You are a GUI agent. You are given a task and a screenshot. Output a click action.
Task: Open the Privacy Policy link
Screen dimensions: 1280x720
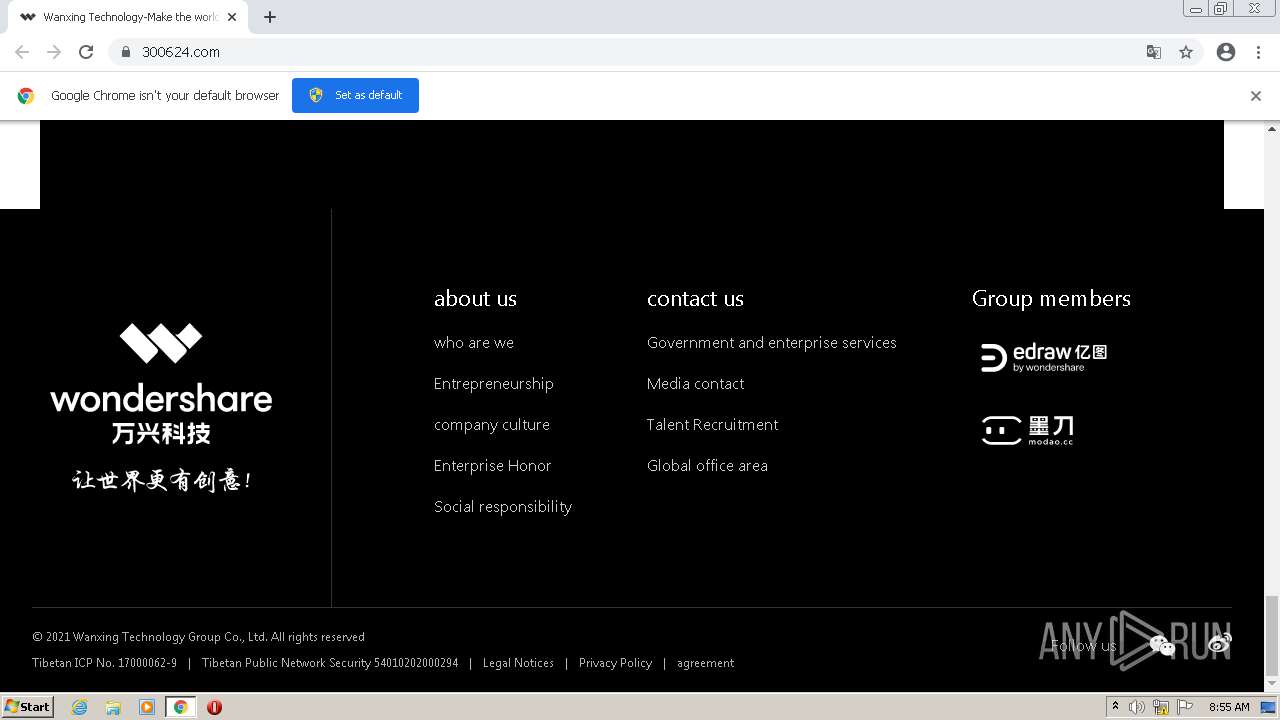pyautogui.click(x=615, y=663)
